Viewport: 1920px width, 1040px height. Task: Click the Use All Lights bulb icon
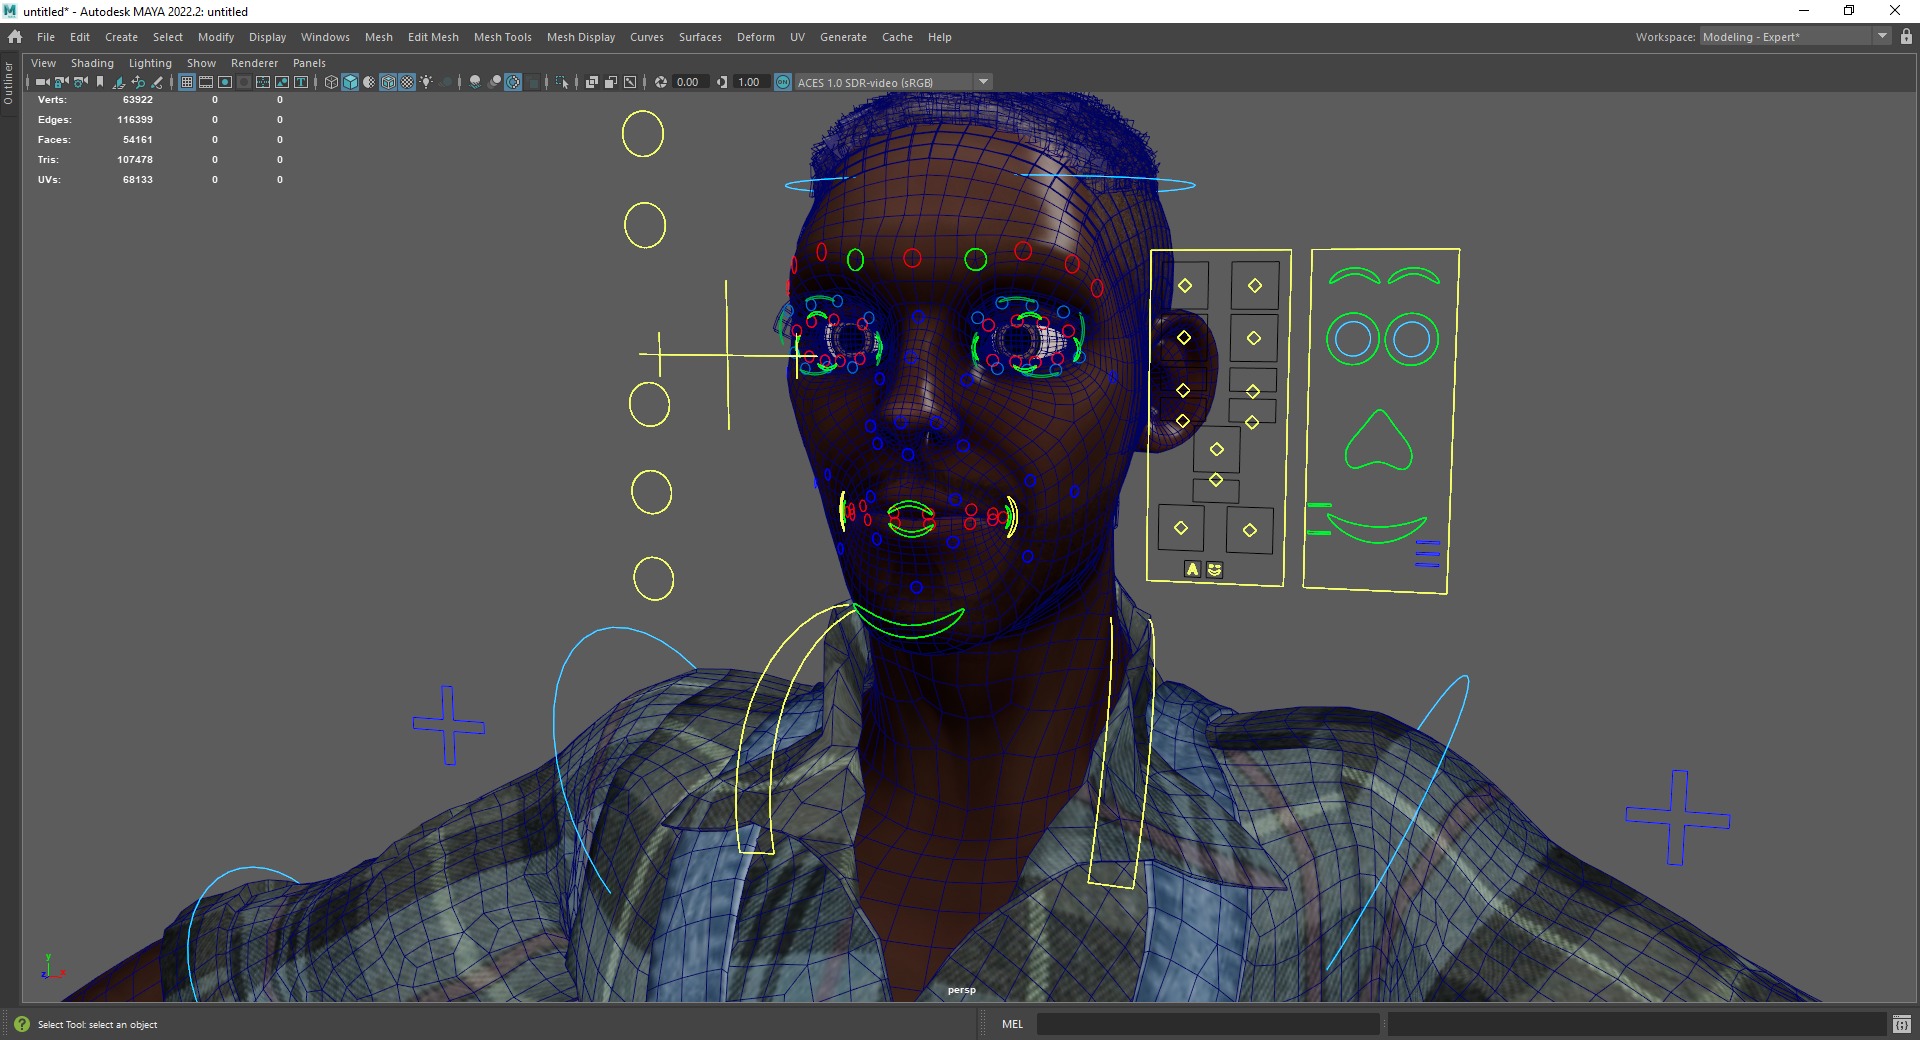pyautogui.click(x=426, y=82)
